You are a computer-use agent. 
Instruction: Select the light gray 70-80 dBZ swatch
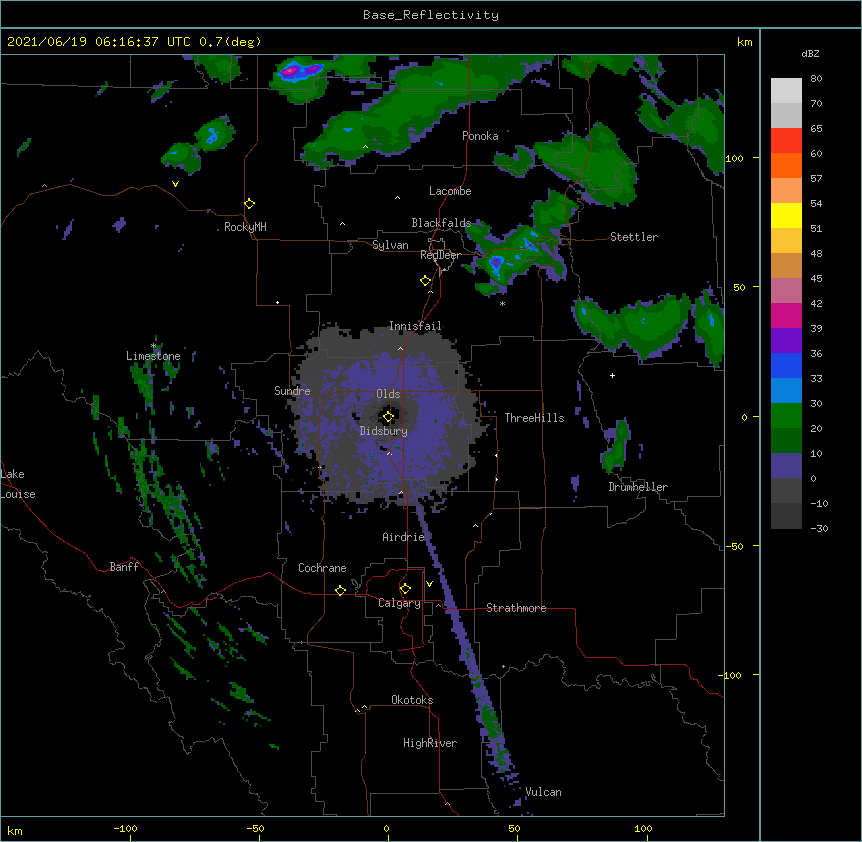click(x=786, y=90)
